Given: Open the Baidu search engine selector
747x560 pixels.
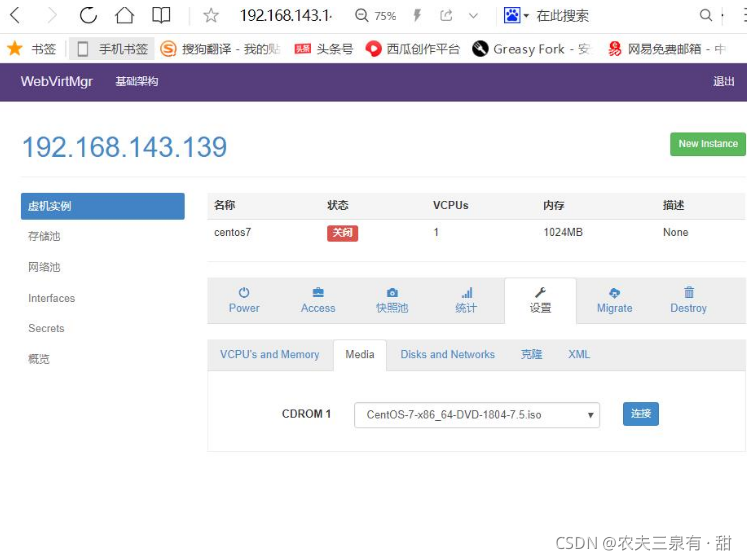Looking at the screenshot, I should [x=516, y=16].
